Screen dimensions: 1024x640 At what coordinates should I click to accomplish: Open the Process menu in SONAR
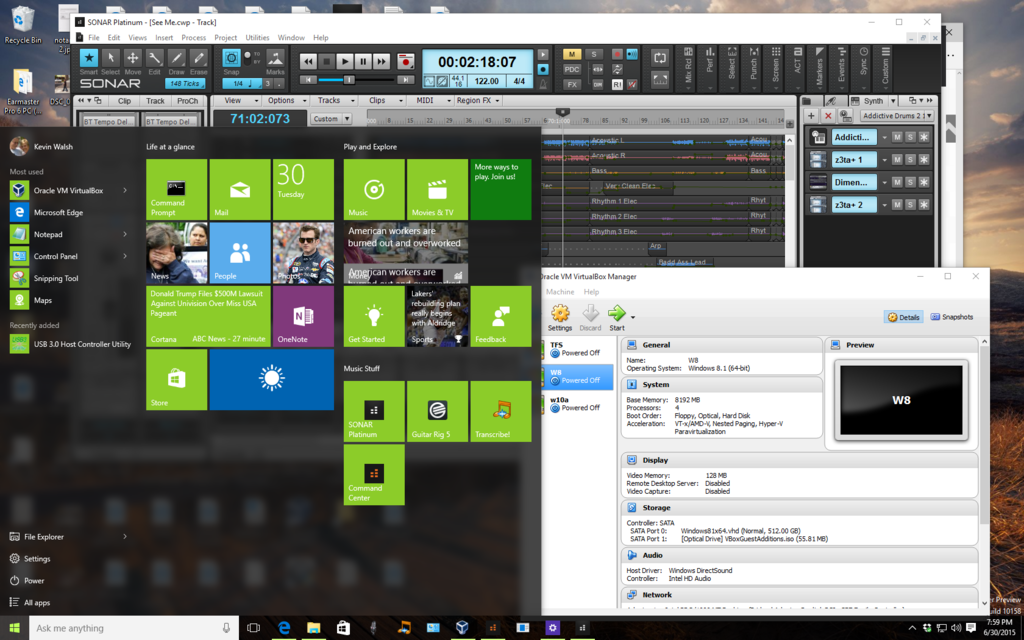click(x=193, y=38)
